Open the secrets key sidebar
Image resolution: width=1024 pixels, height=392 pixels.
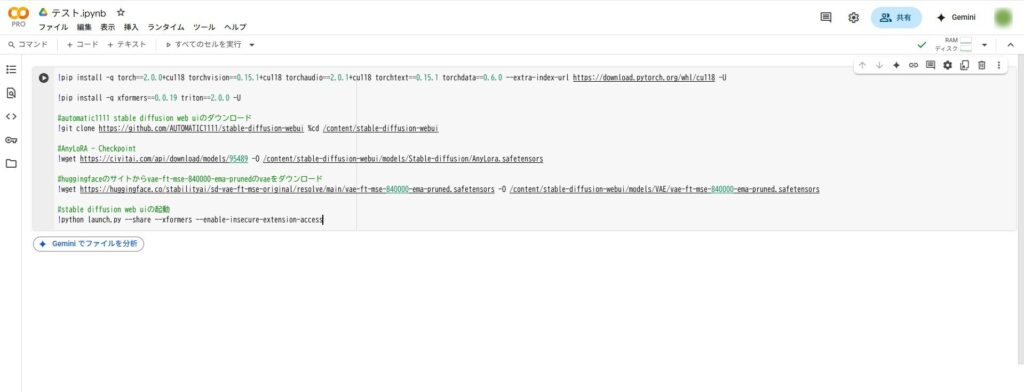[11, 140]
